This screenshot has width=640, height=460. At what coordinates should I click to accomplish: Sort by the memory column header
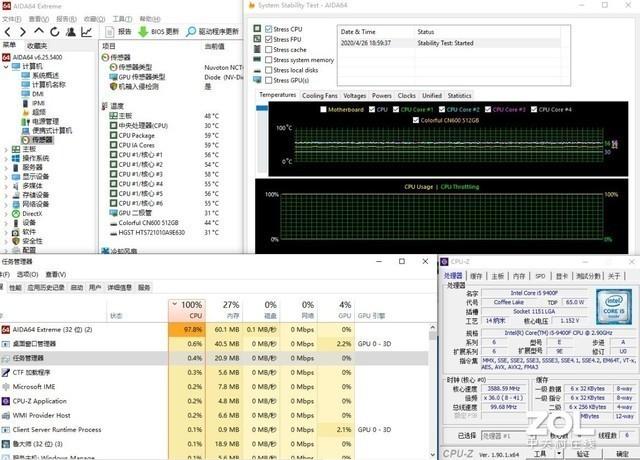(224, 310)
